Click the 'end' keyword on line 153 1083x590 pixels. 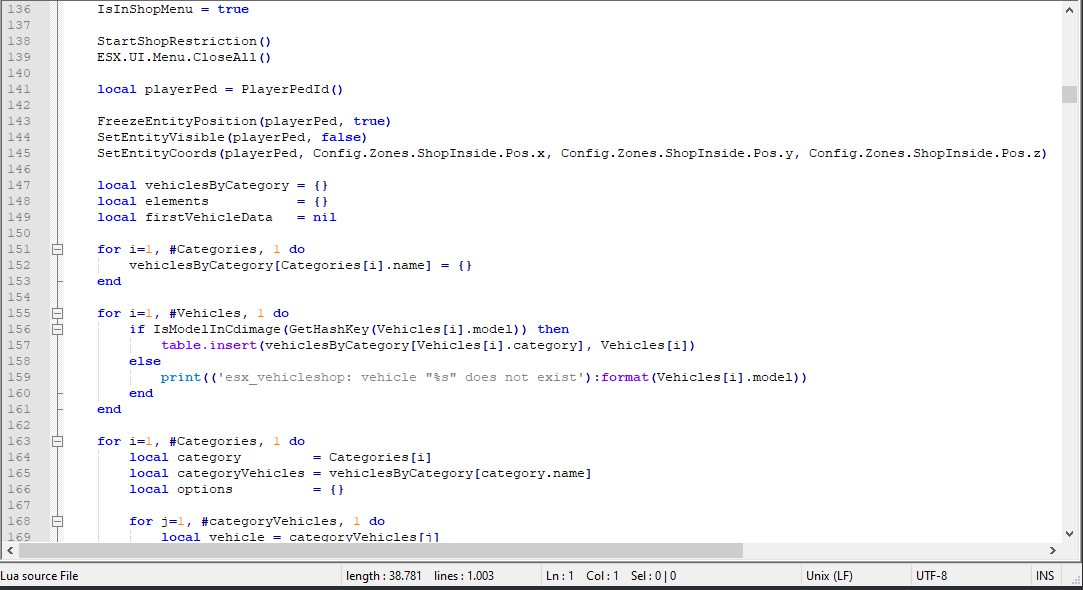pos(109,281)
